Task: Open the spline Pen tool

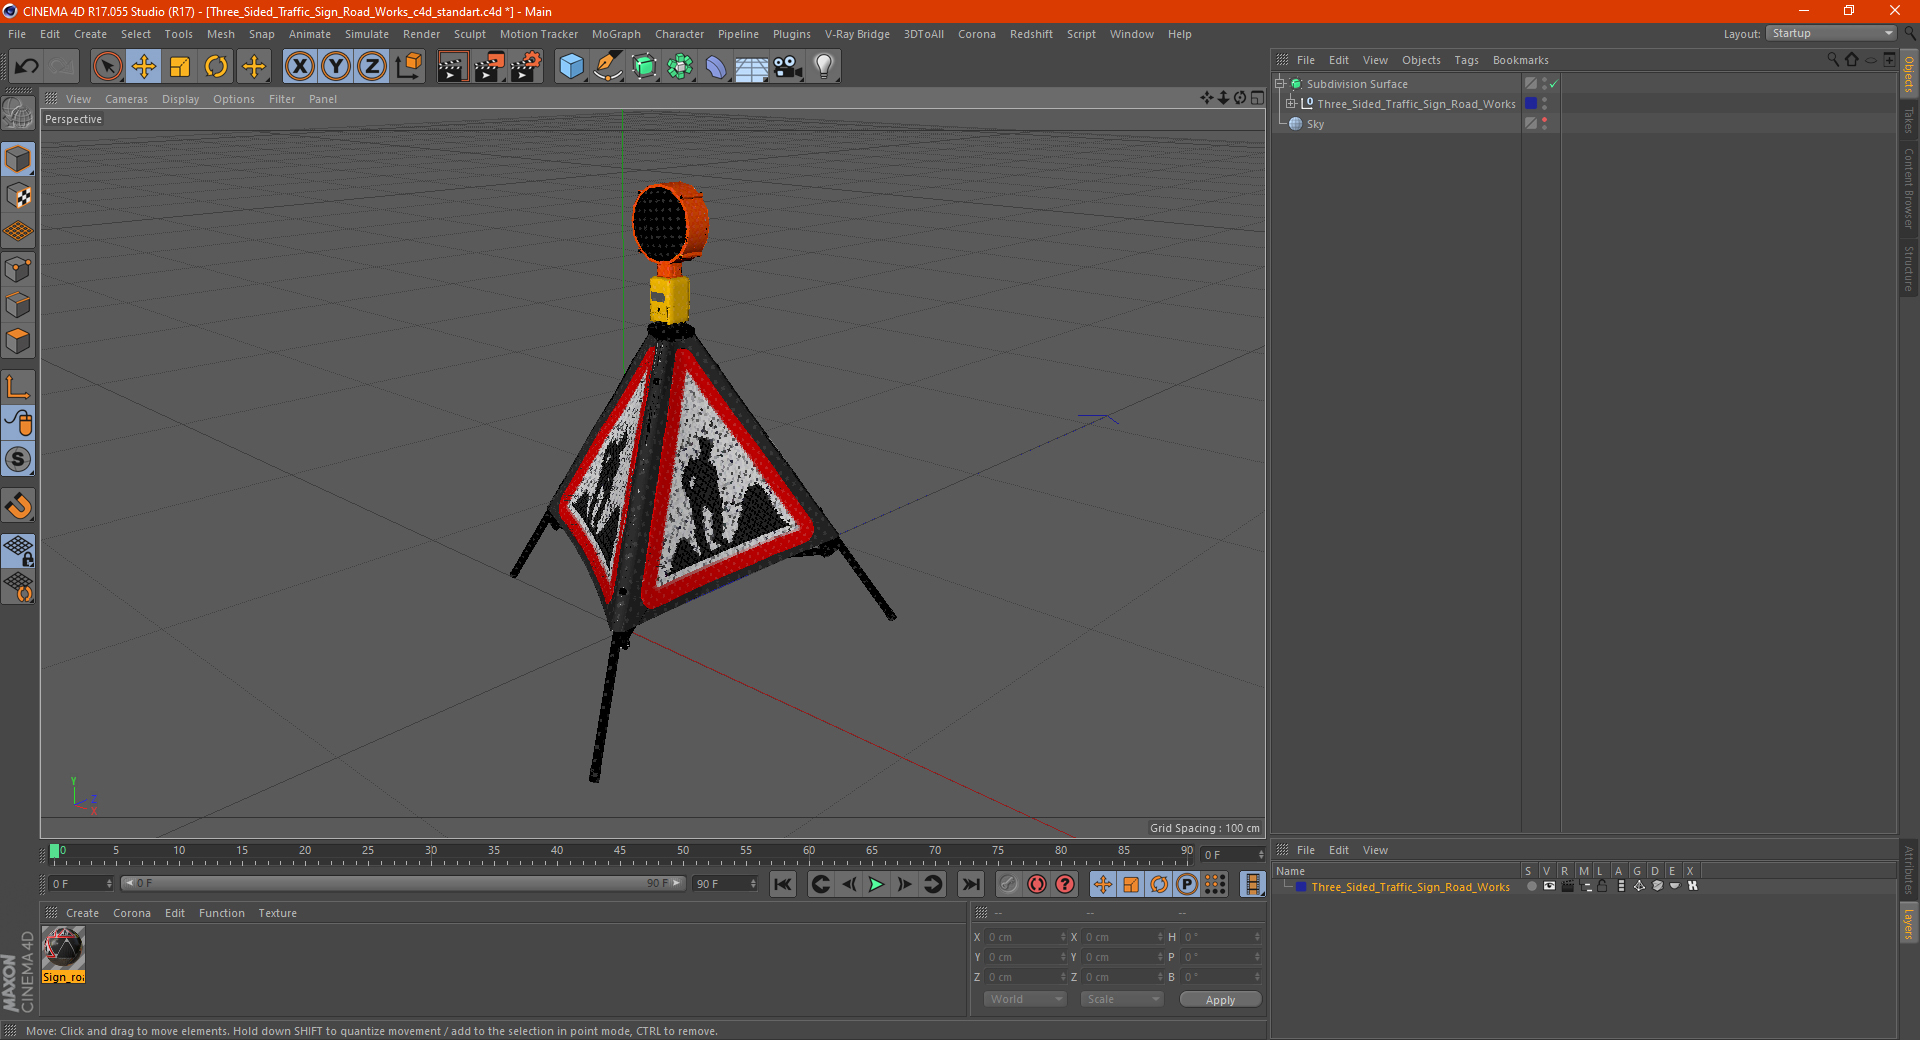Action: tap(607, 67)
